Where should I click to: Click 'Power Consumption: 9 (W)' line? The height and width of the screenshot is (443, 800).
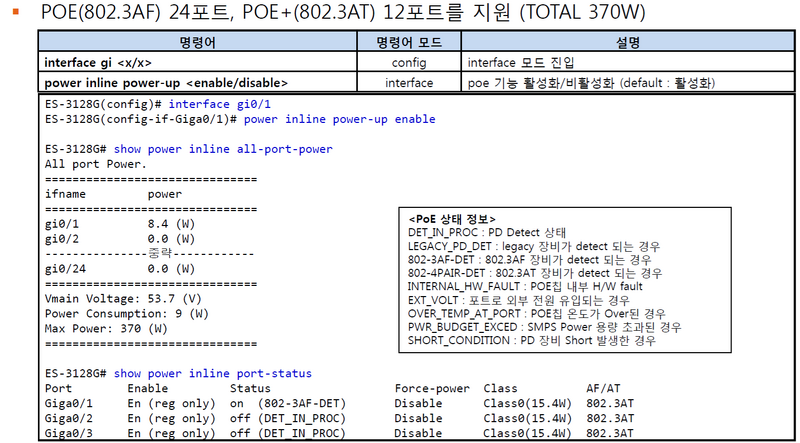pyautogui.click(x=127, y=313)
